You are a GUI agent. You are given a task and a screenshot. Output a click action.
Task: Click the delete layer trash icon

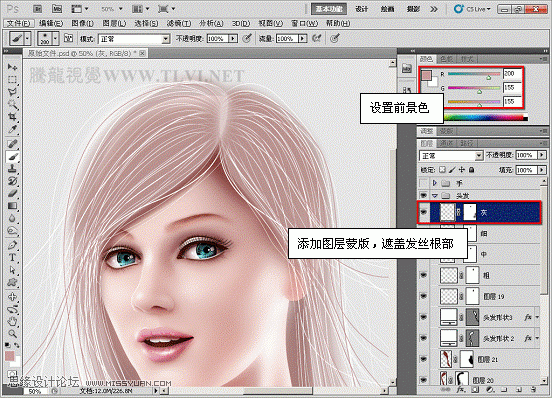533,390
